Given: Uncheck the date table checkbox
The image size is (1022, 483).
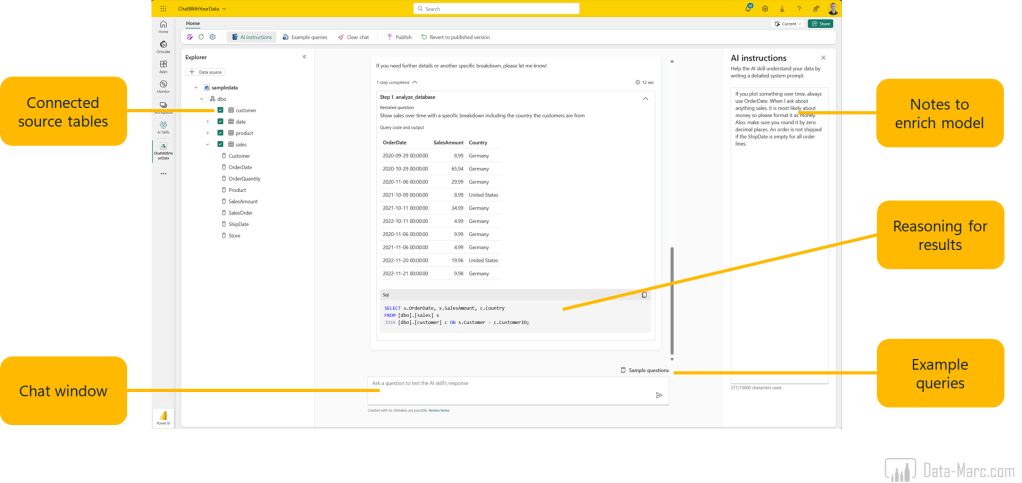Looking at the screenshot, I should pyautogui.click(x=219, y=121).
